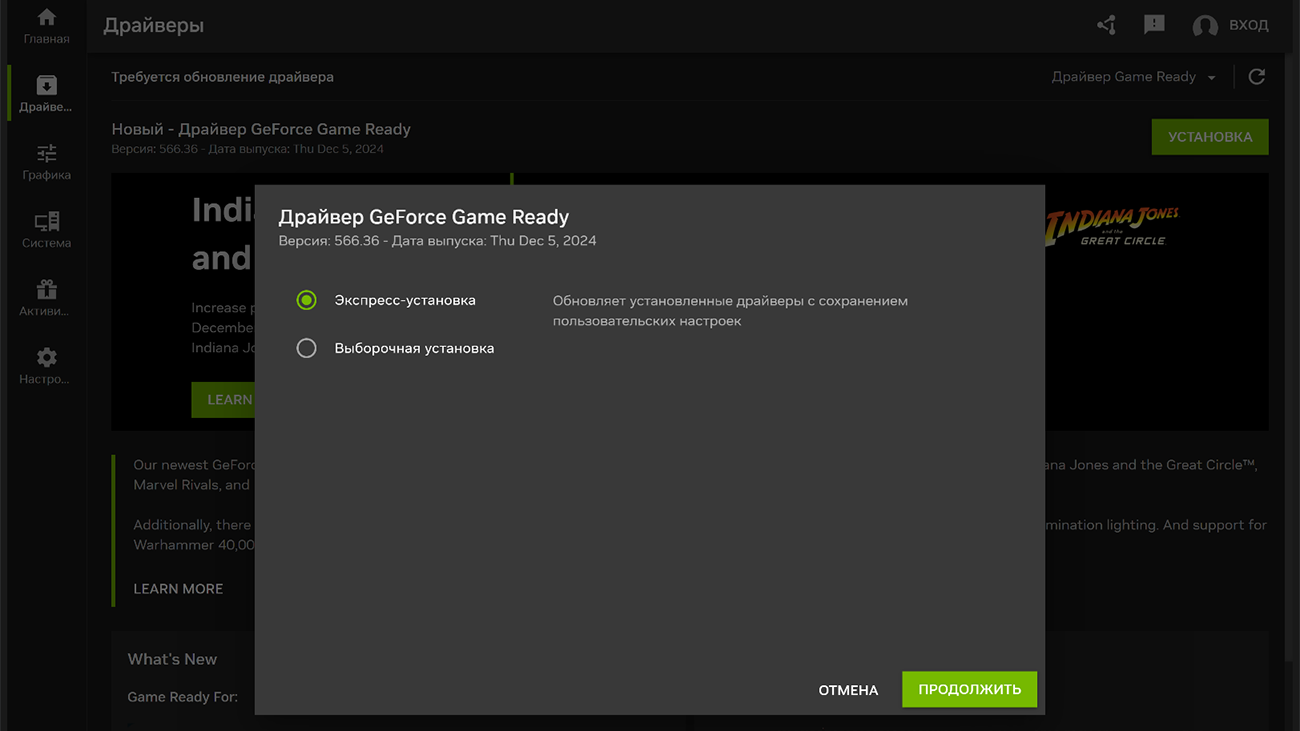Refresh drivers with the reload icon
1300x731 pixels.
pos(1257,77)
